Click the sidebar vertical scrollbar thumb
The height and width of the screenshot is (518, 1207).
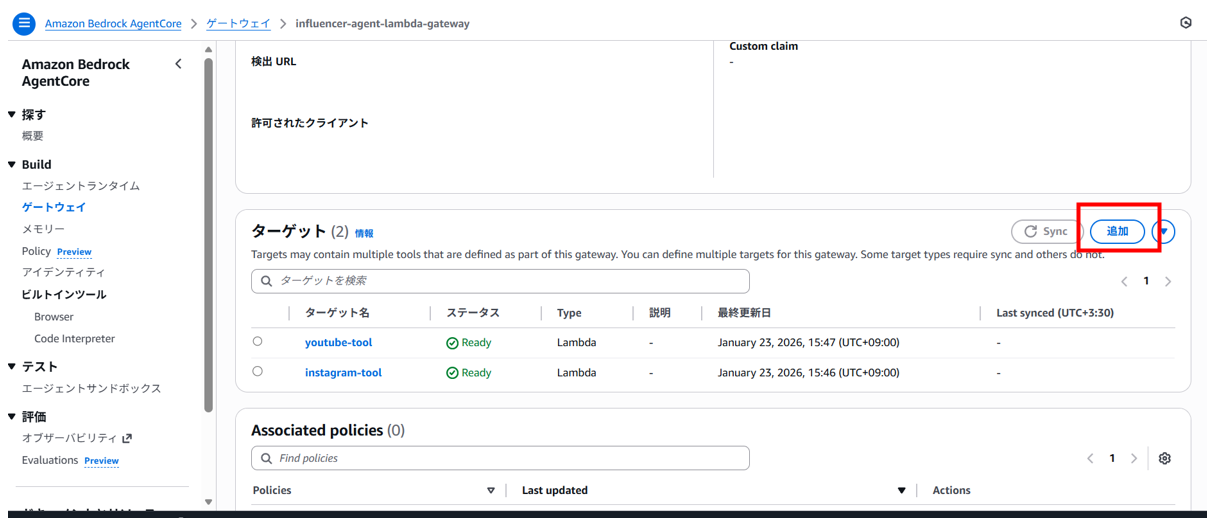click(x=208, y=235)
